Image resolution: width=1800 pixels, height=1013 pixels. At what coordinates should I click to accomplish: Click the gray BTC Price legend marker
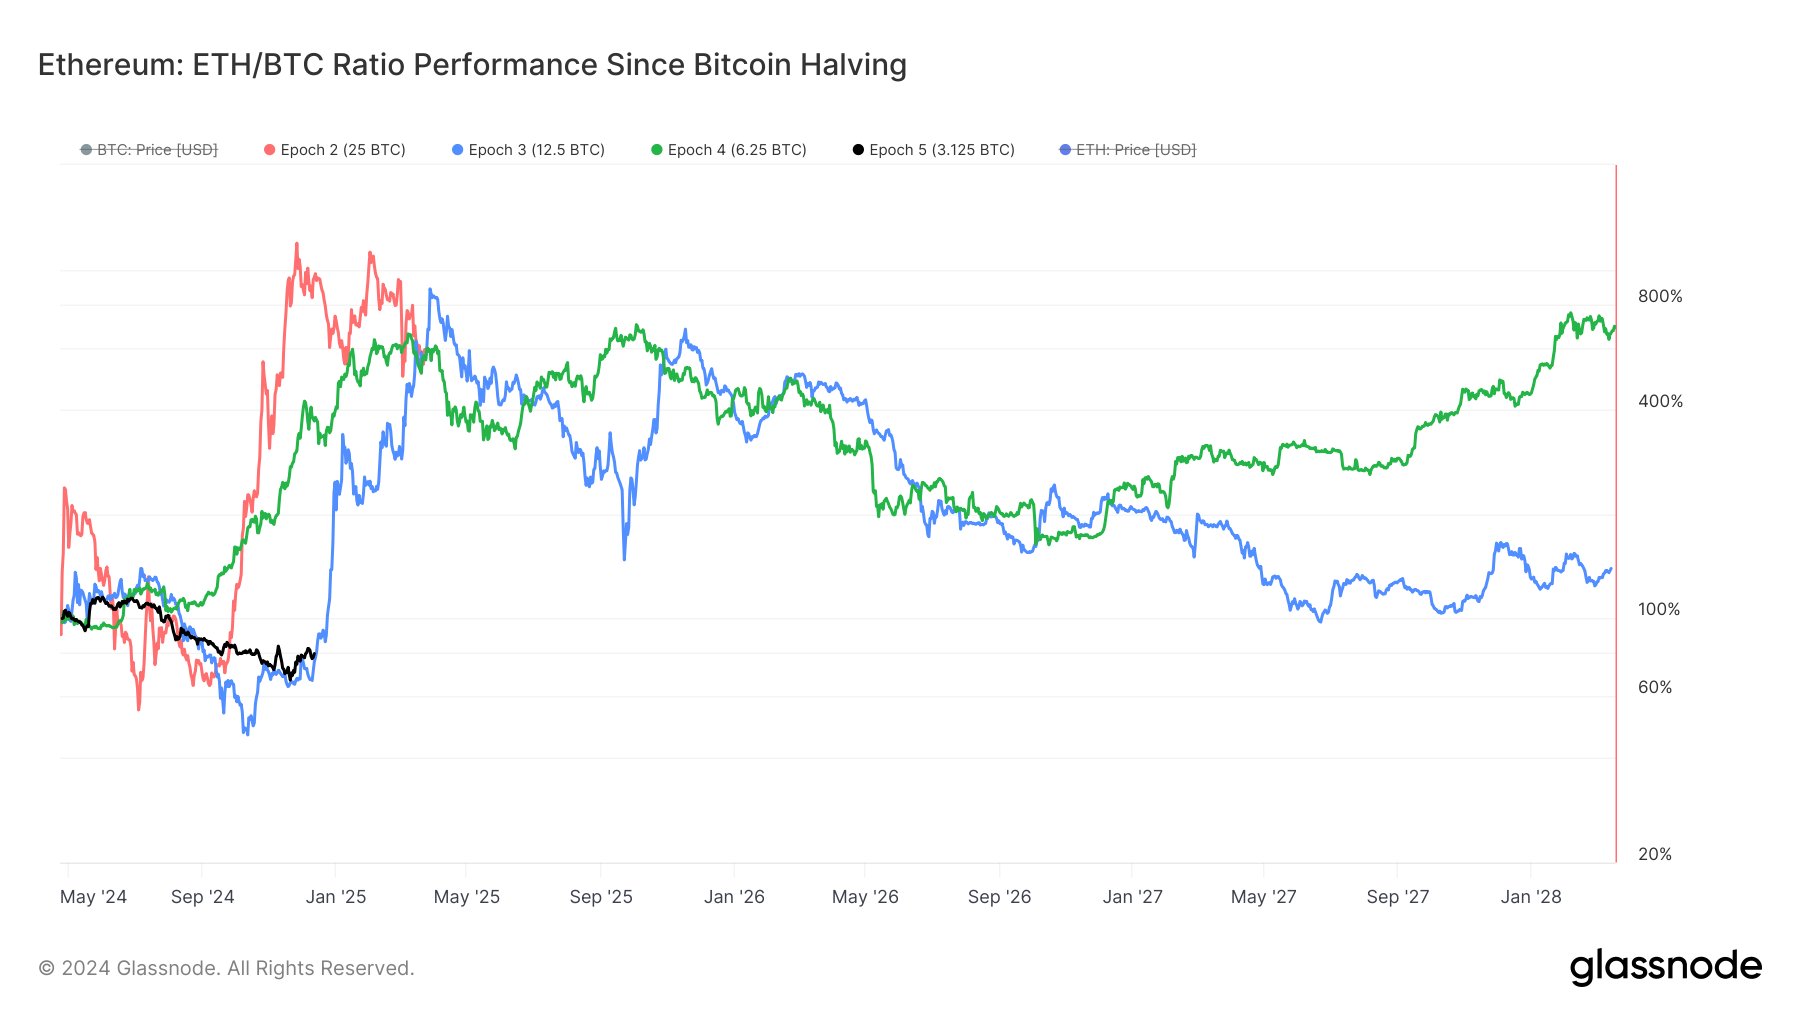(87, 150)
